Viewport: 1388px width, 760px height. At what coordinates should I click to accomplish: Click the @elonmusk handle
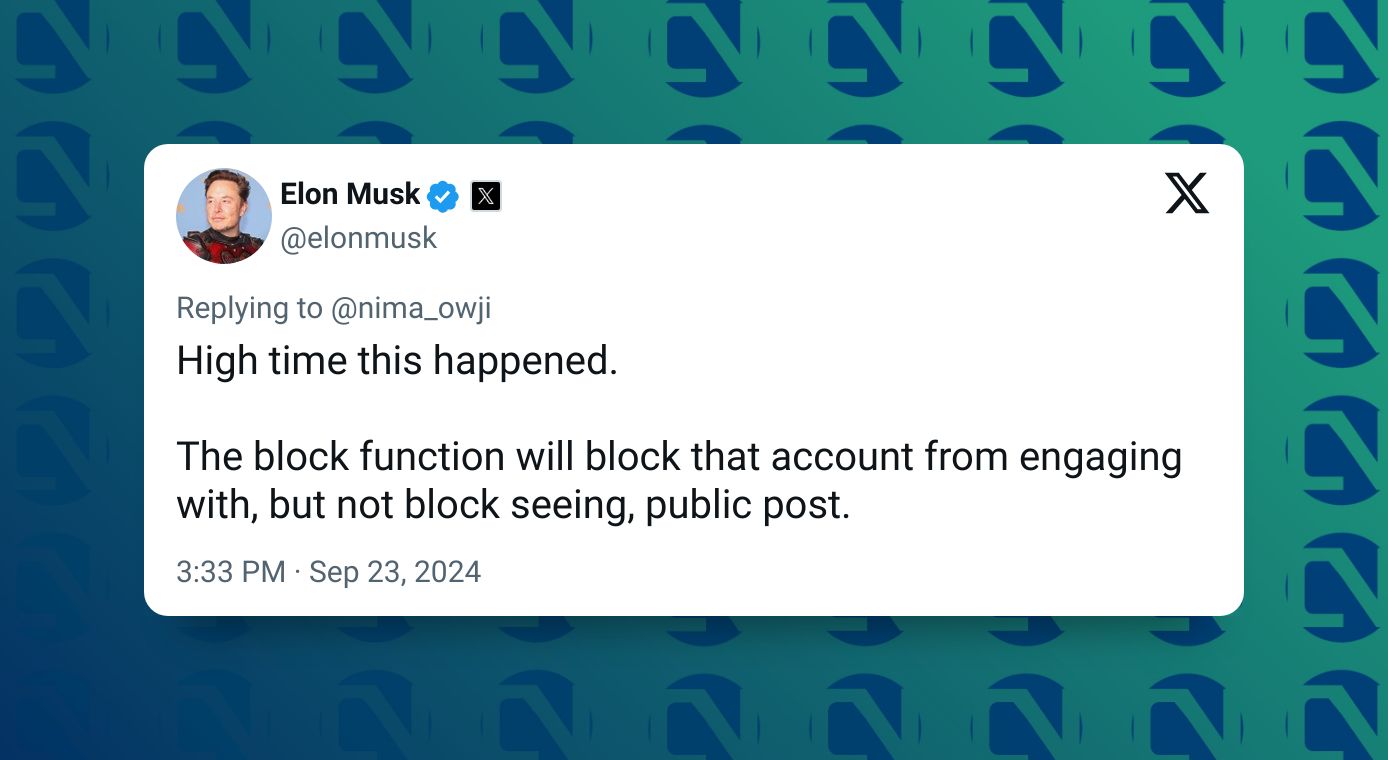[x=359, y=238]
